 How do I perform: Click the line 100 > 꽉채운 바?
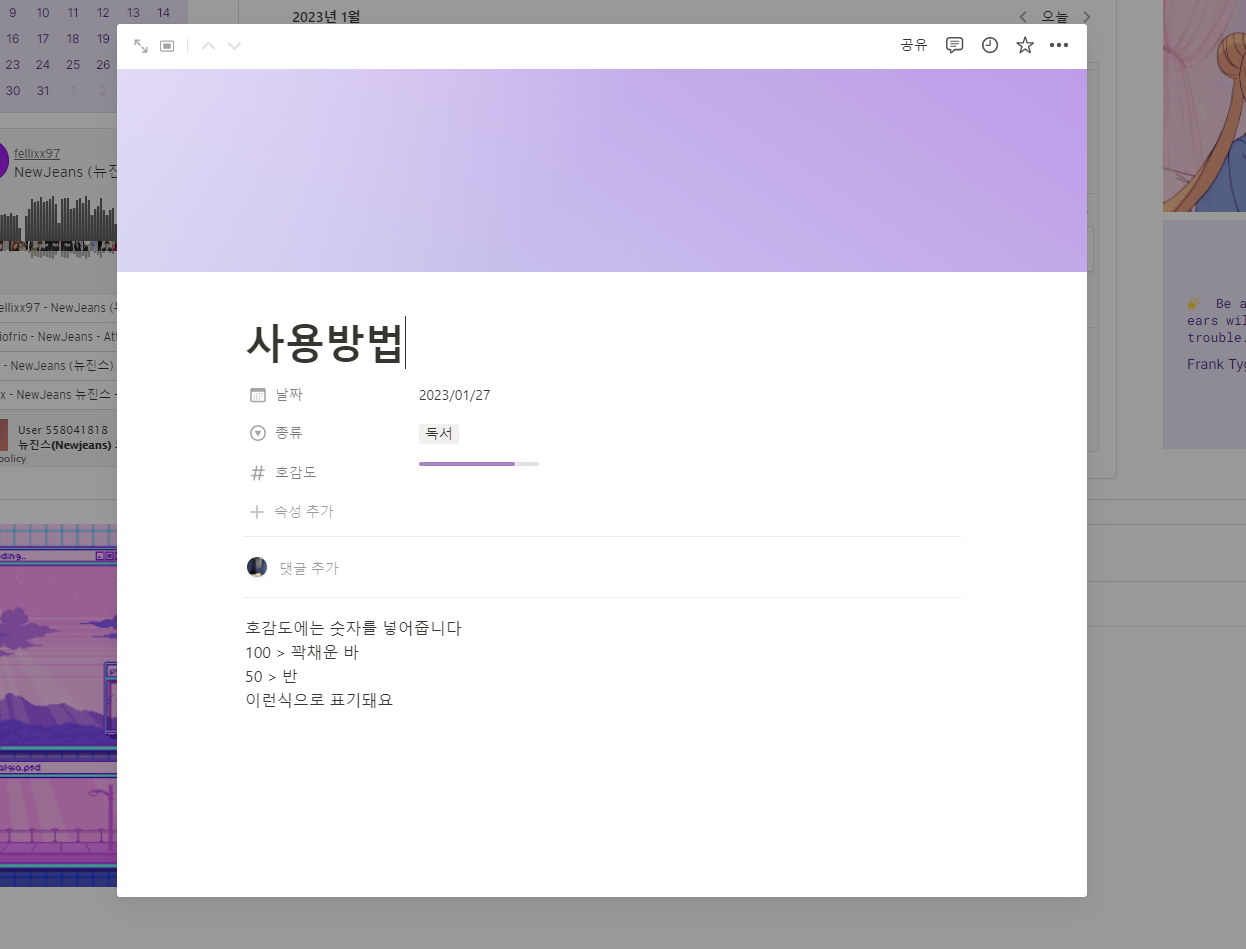(x=302, y=652)
